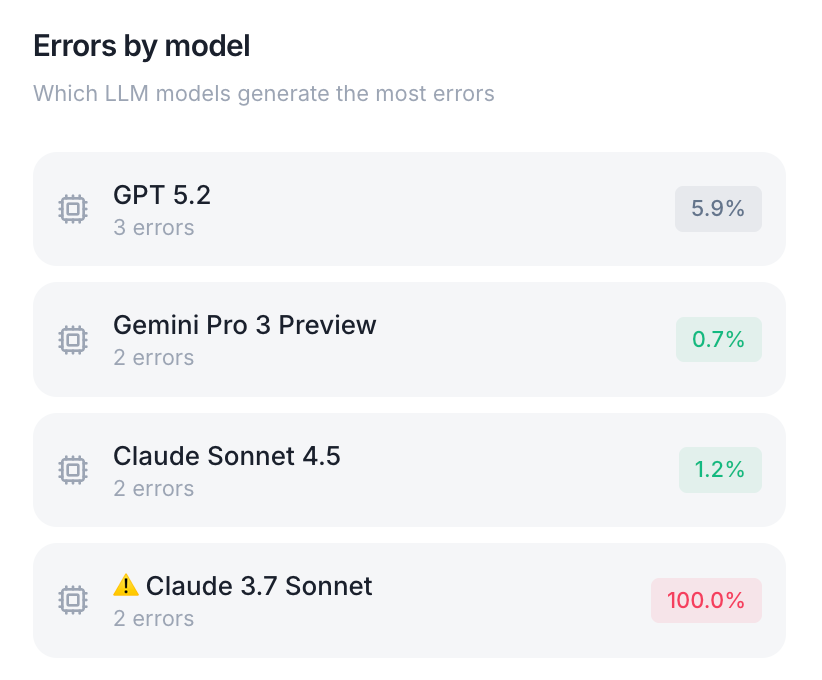The width and height of the screenshot is (822, 680).
Task: Click the chip icon beside Claude Sonnet 4.5
Action: 72,470
